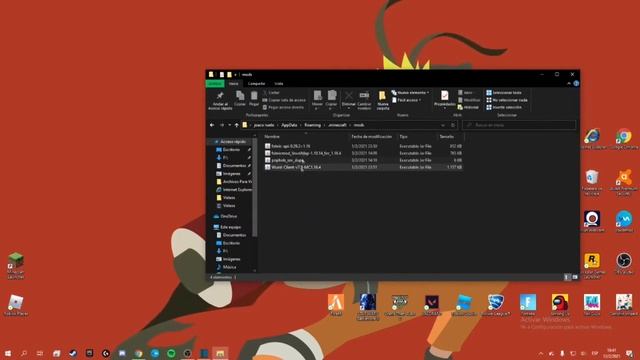This screenshot has height=360, width=640.
Task: Switch to the Vista tab
Action: pos(279,83)
